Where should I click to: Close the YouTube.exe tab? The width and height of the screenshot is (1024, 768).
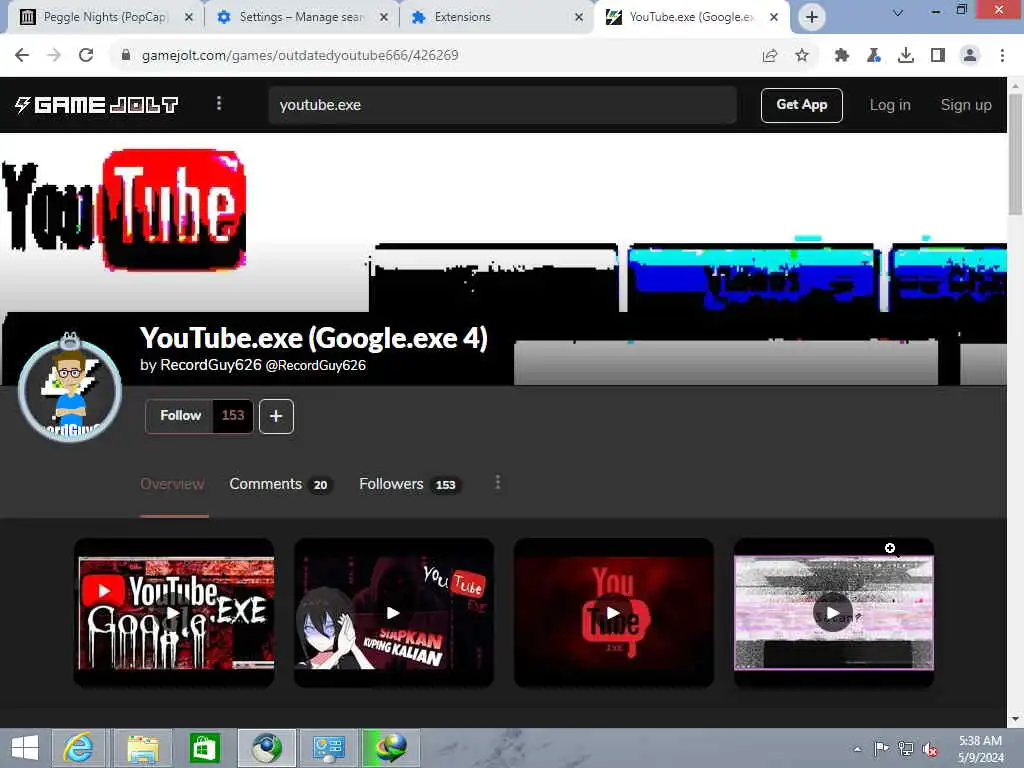(774, 18)
